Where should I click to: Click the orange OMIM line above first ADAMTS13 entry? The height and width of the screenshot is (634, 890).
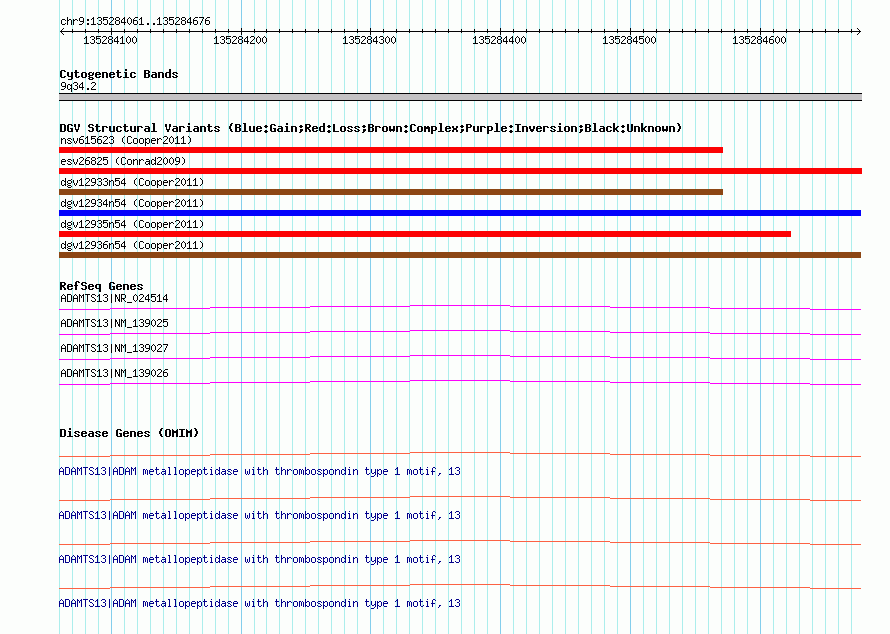460,455
